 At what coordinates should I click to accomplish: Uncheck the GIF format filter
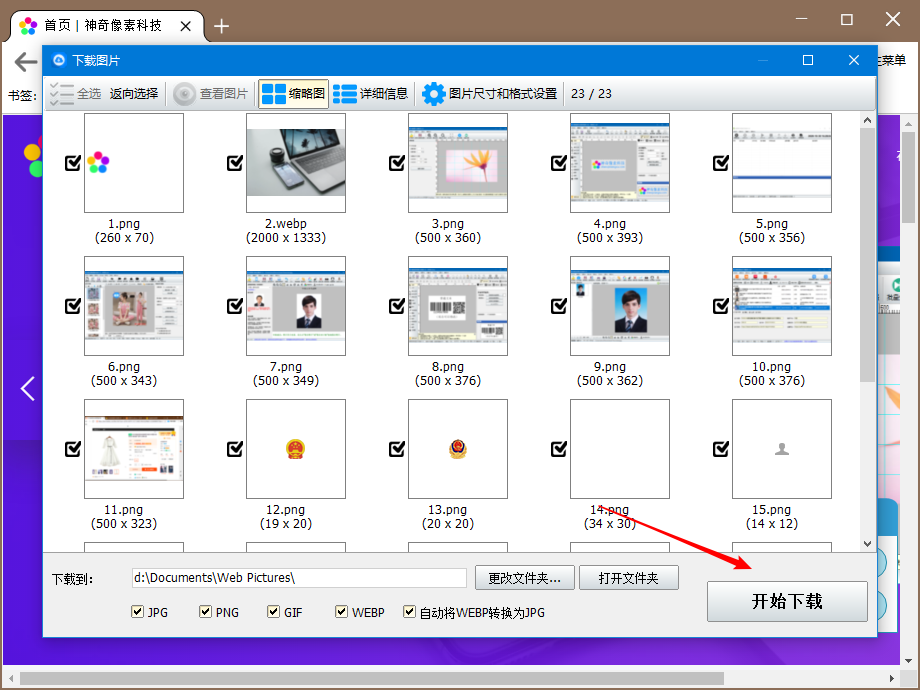(x=273, y=612)
